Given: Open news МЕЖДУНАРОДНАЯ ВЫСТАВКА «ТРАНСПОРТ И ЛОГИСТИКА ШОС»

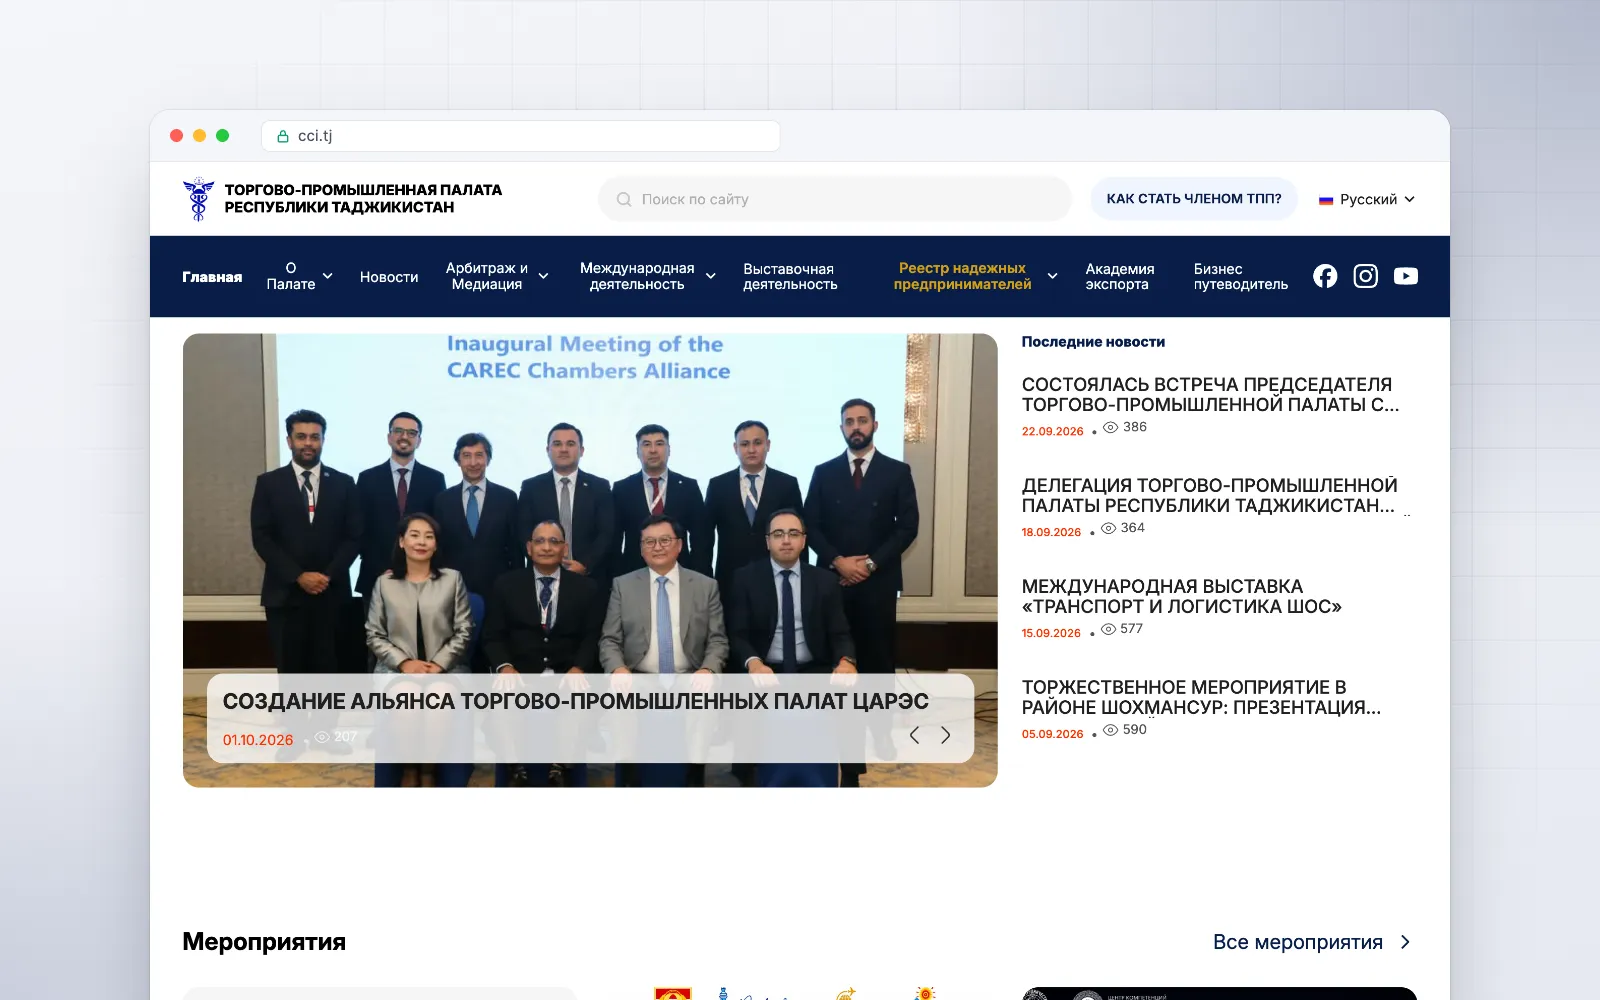Looking at the screenshot, I should (1182, 597).
